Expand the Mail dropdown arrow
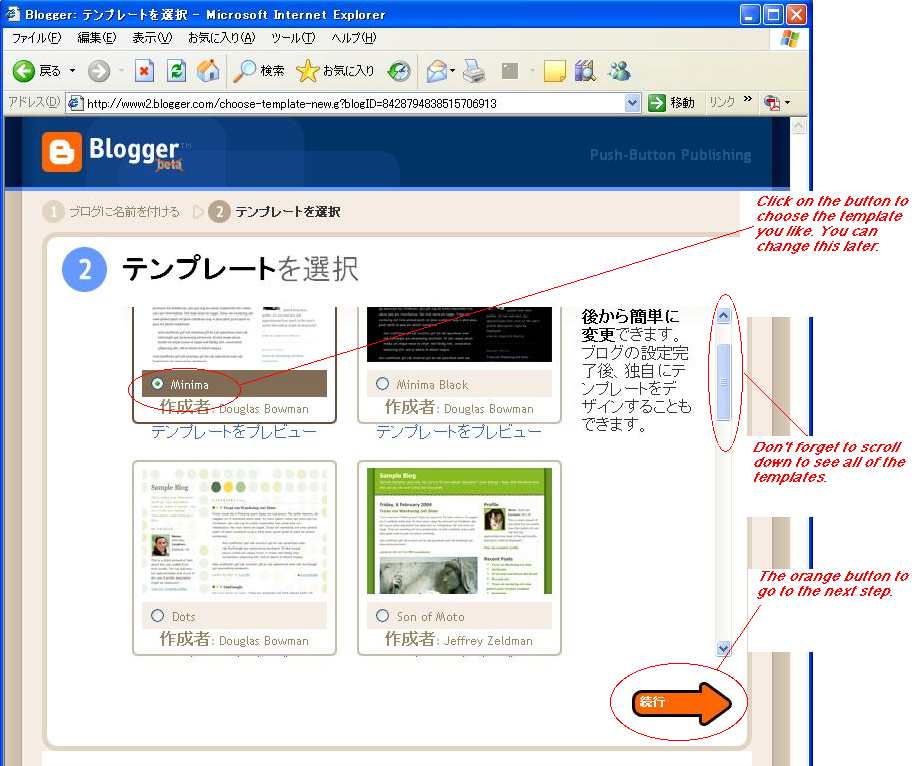 coord(453,71)
